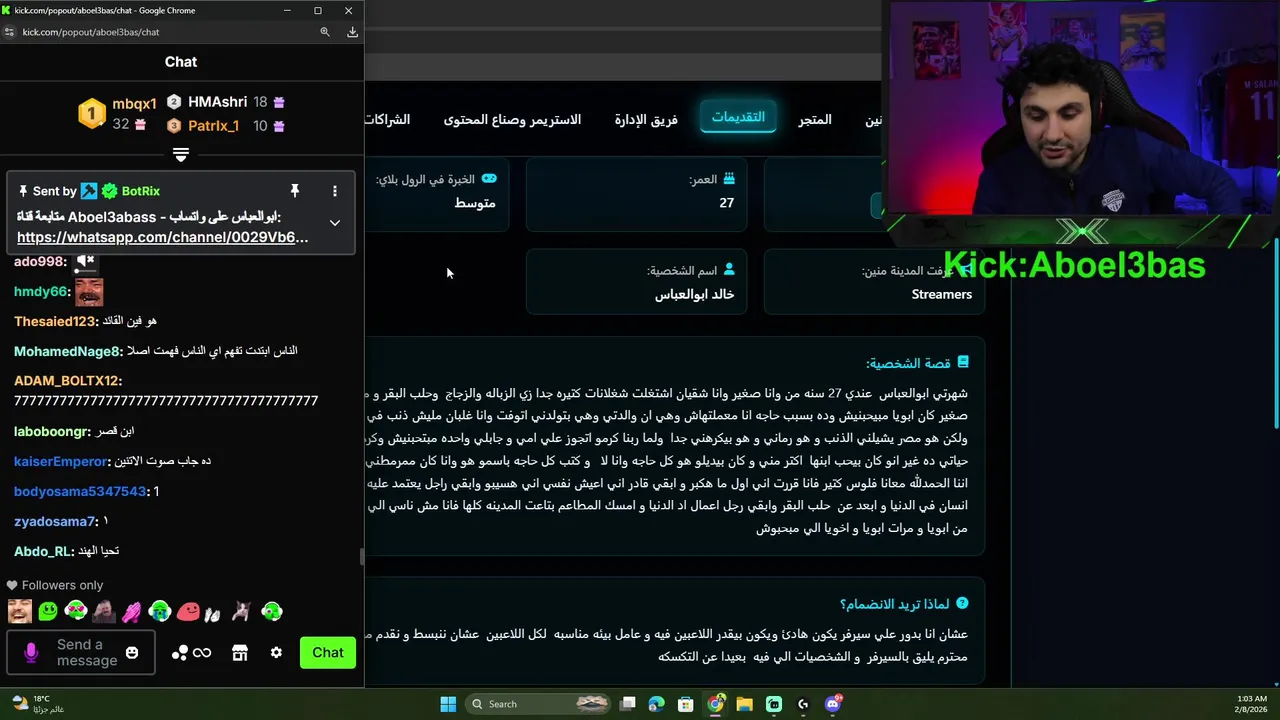Click the taskbar Search box
Image resolution: width=1280 pixels, height=720 pixels.
539,704
